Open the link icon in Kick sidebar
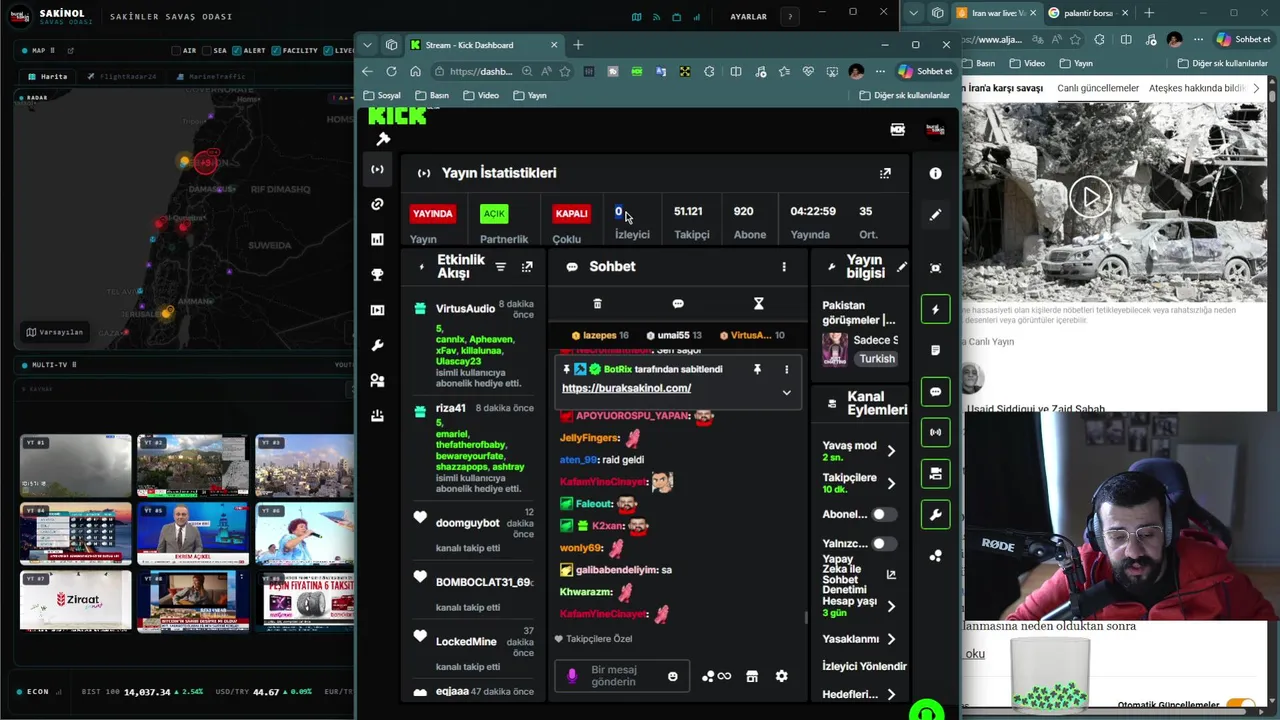 (377, 204)
